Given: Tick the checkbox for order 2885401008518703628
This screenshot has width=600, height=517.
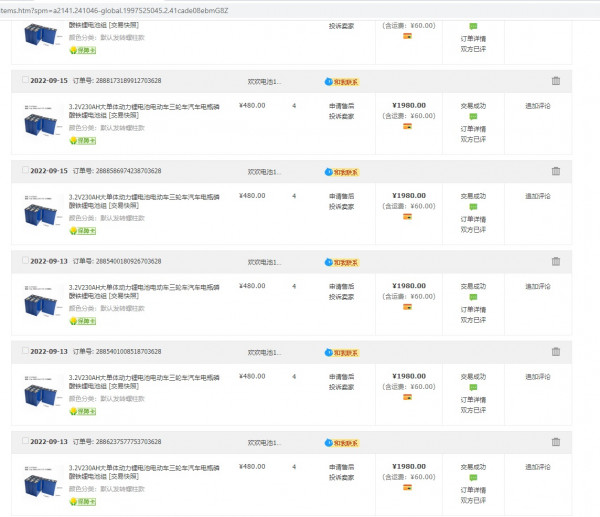Looking at the screenshot, I should pos(23,351).
